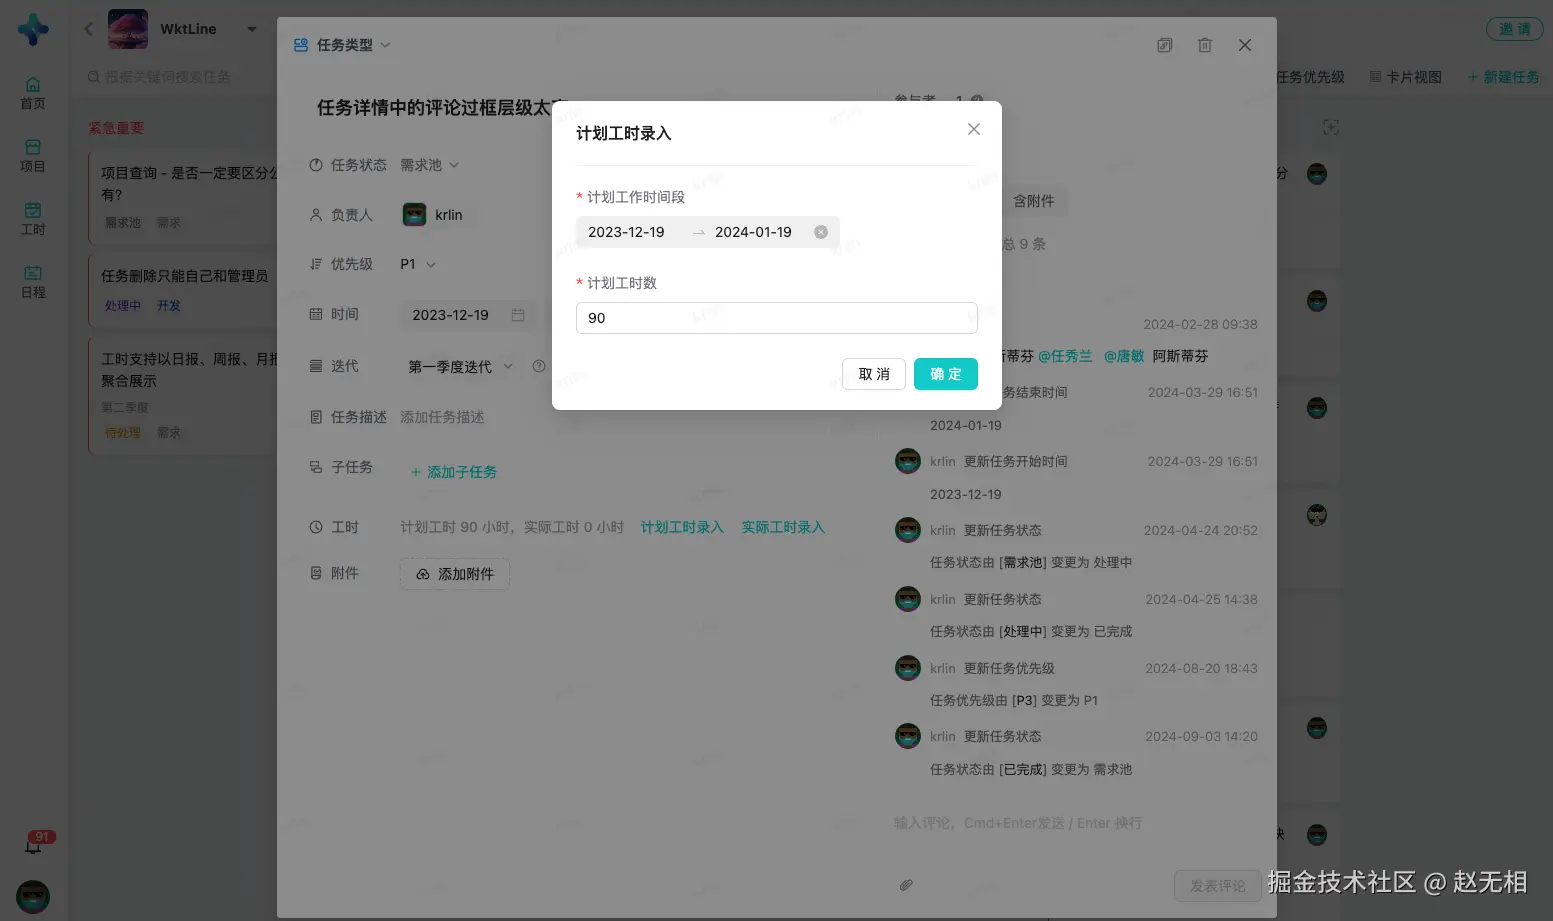Cancel the planned hours dialog with 取消
The height and width of the screenshot is (921, 1553).
874,374
